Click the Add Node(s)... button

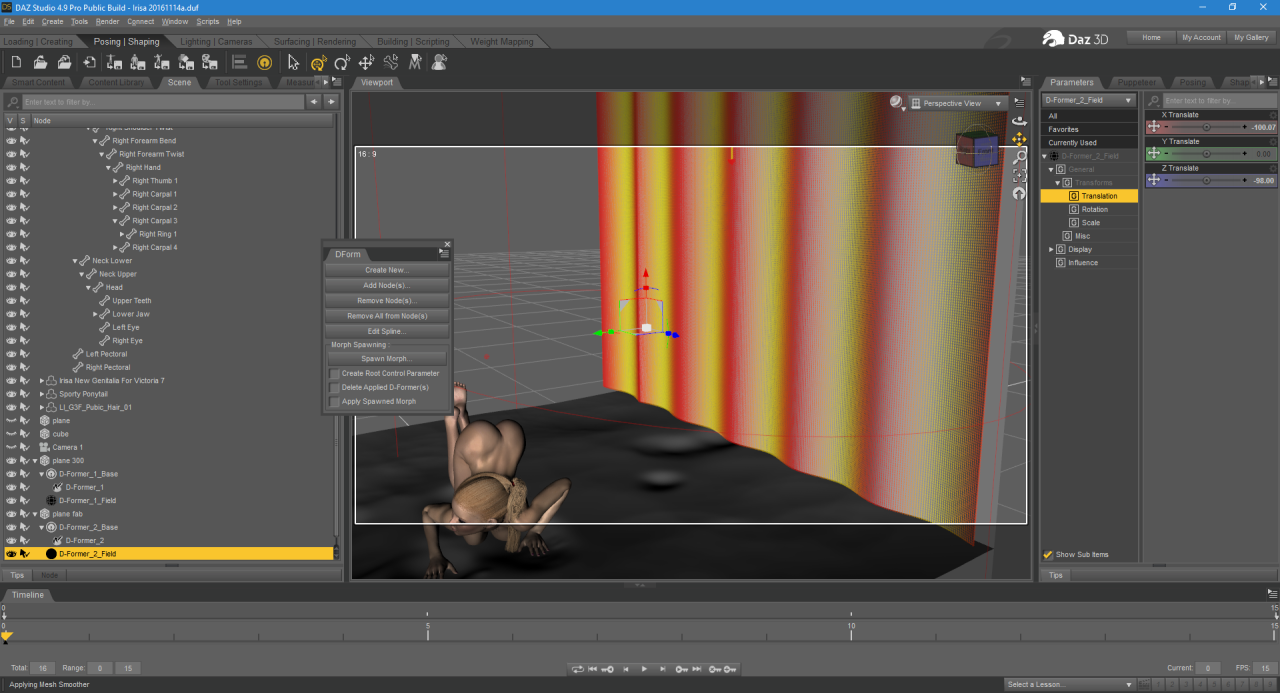point(387,286)
